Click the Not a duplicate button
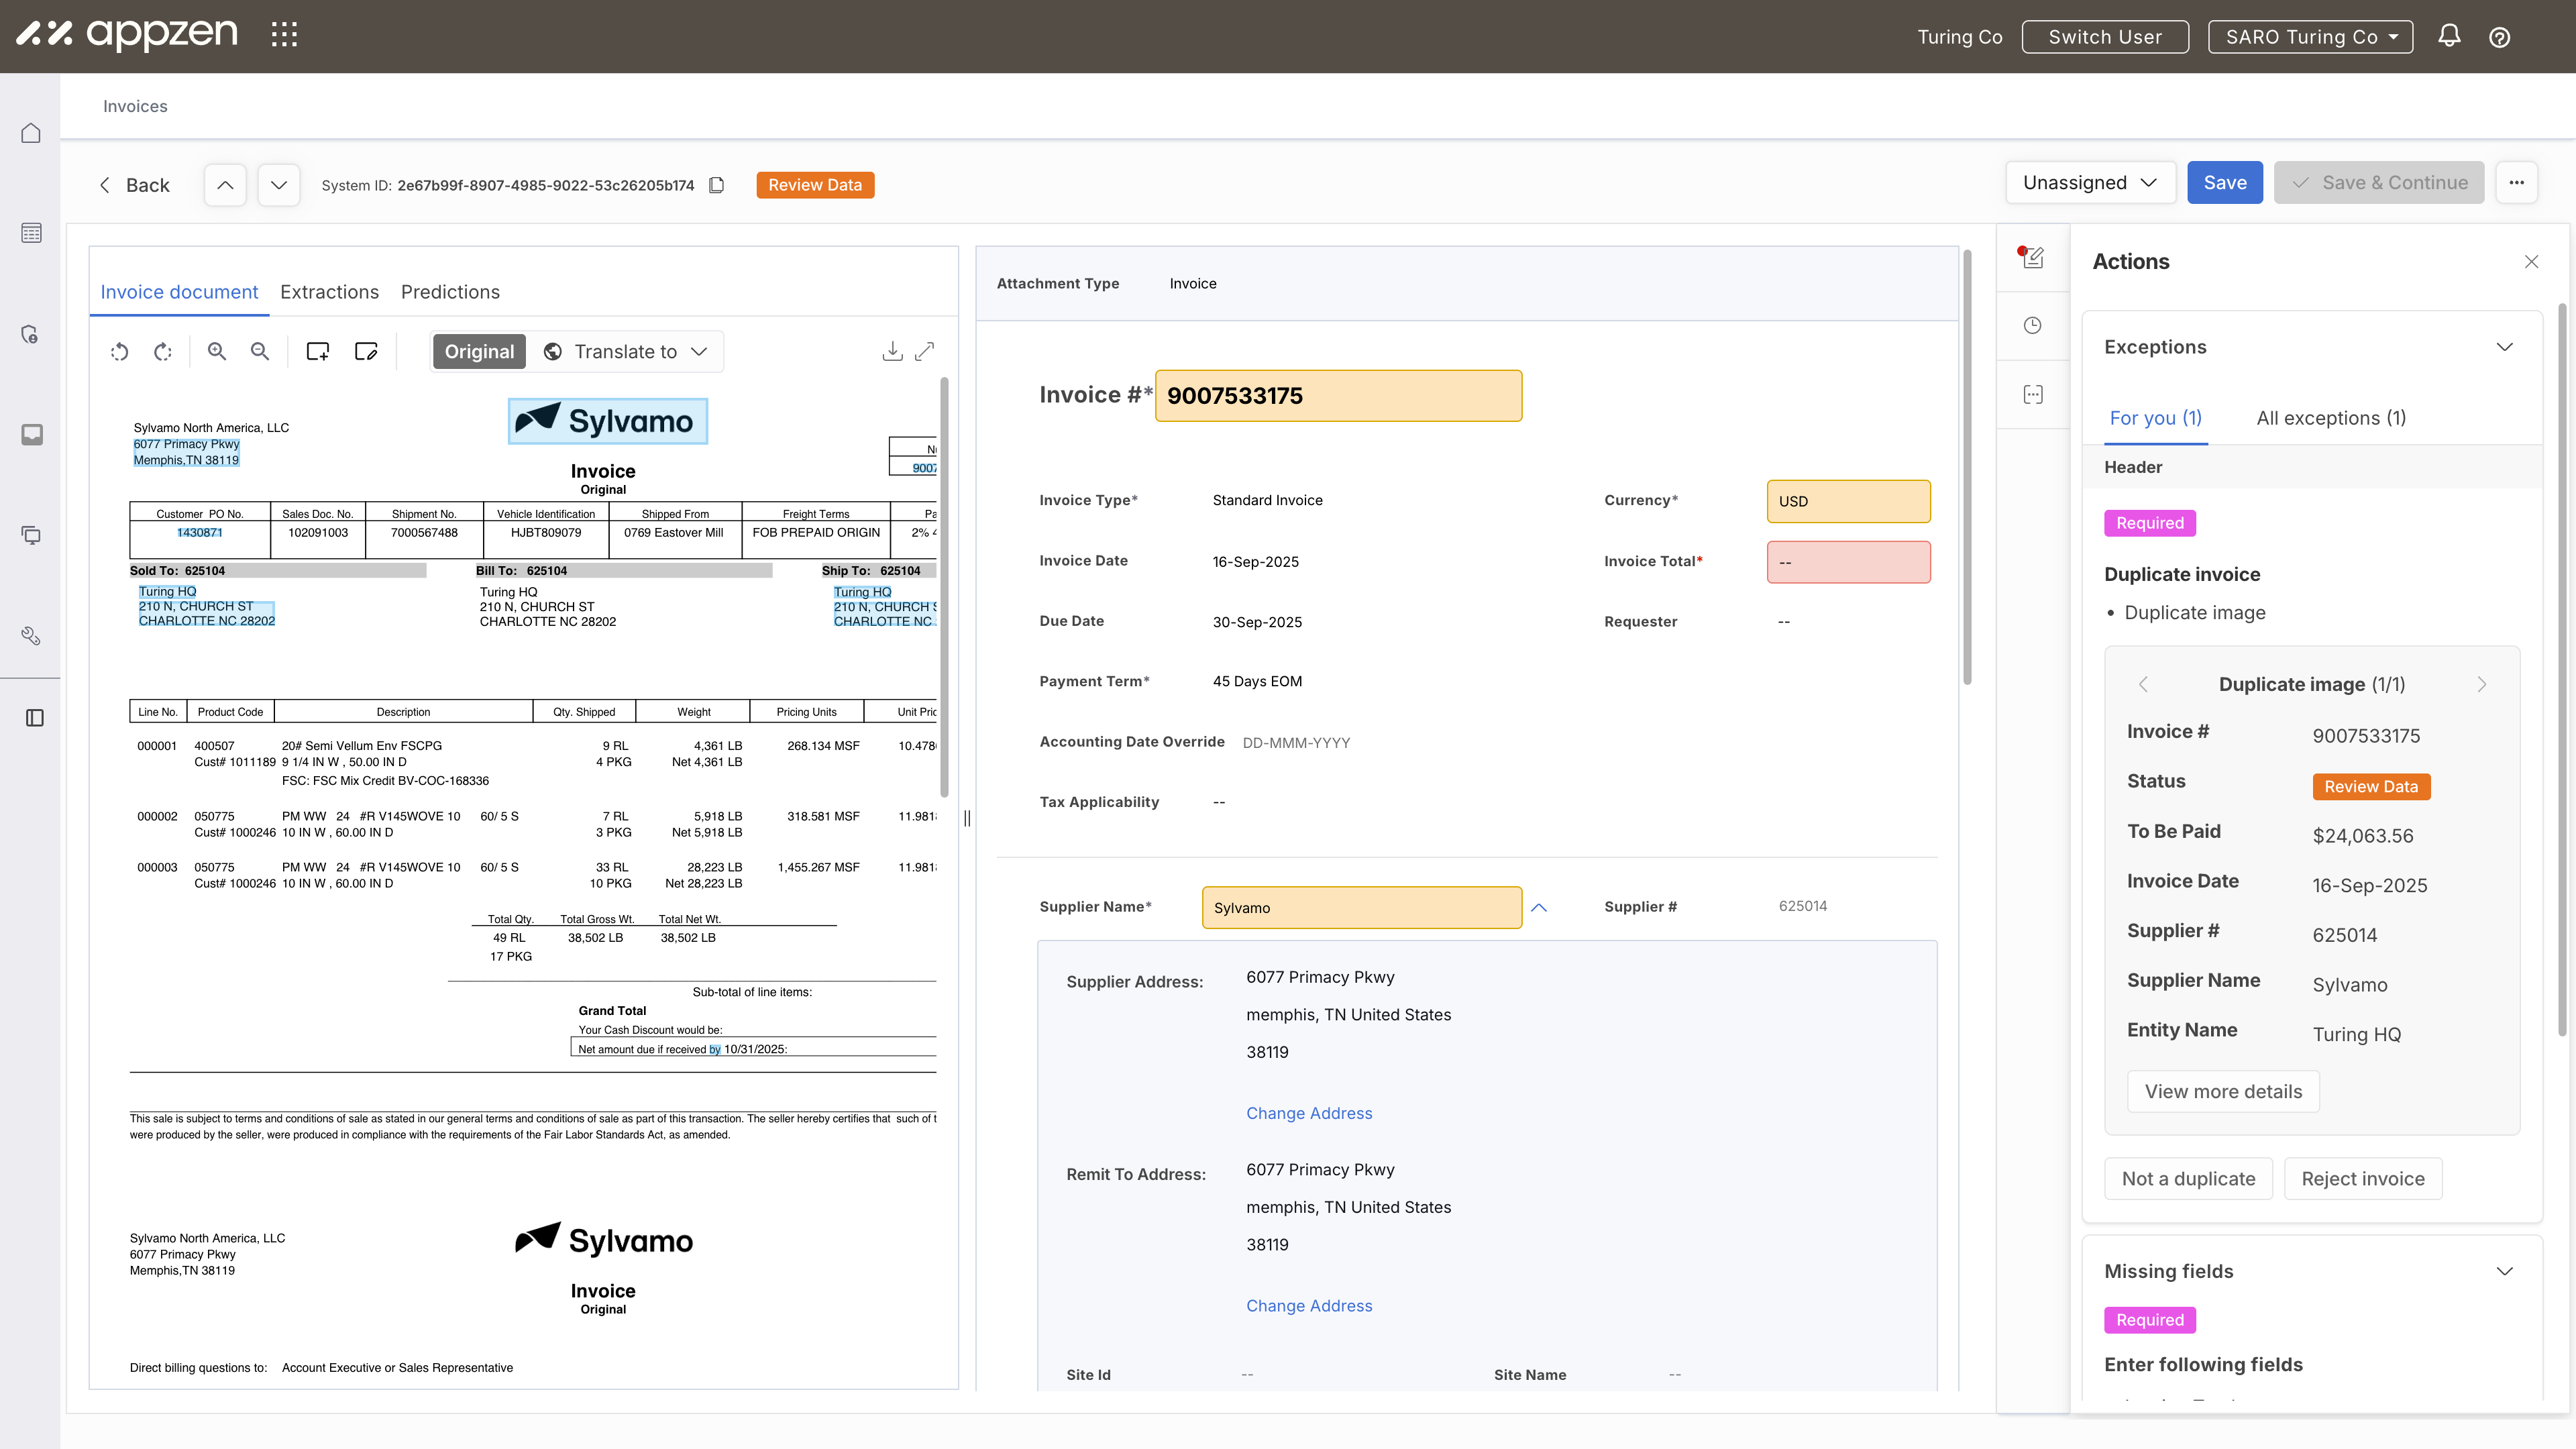 (x=2188, y=1179)
